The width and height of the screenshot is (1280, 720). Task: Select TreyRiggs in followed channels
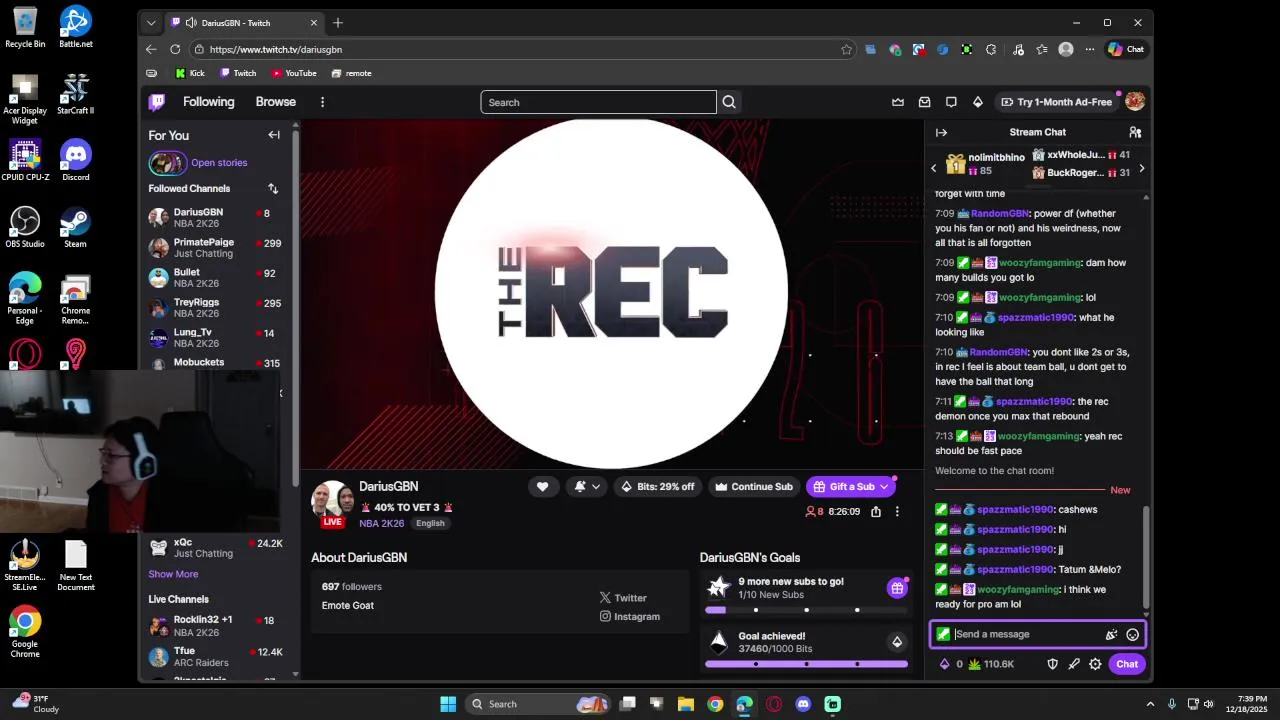[216, 307]
